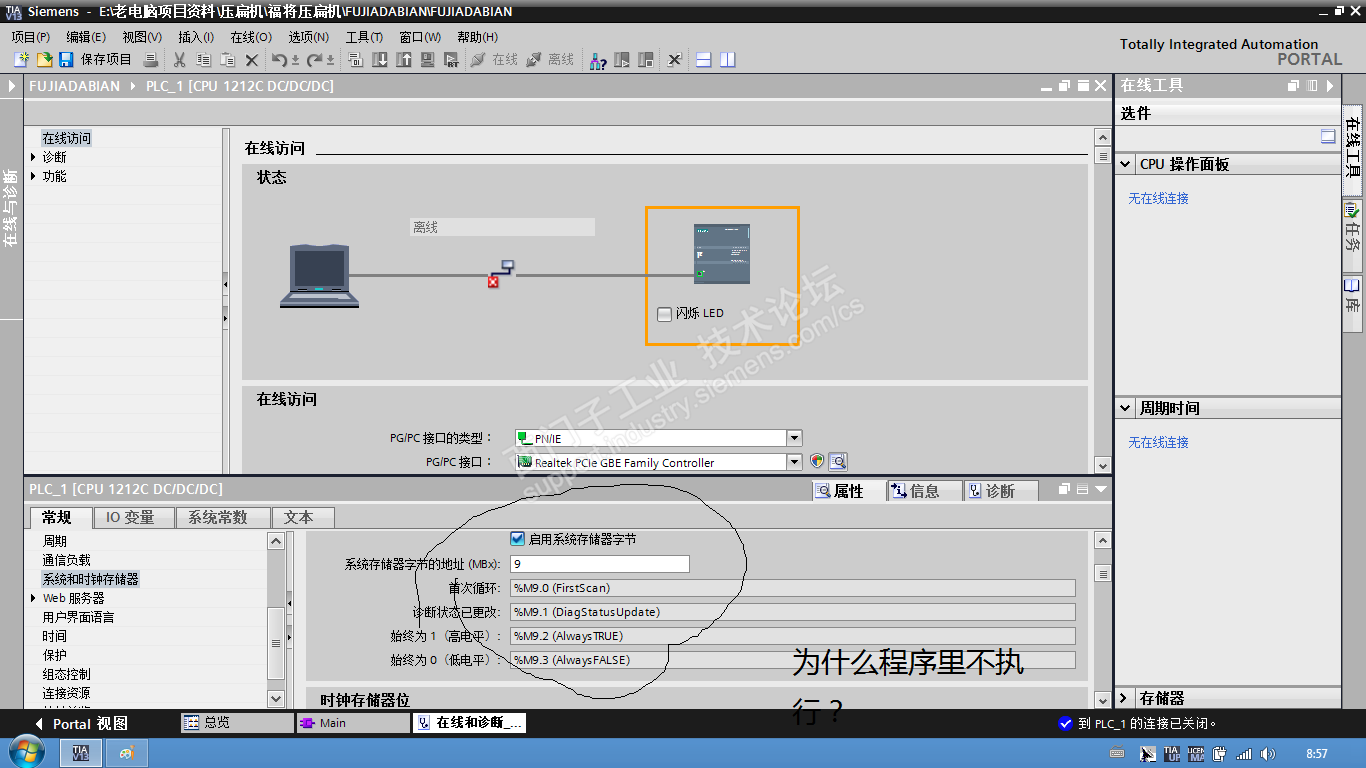Viewport: 1366px width, 768px height.
Task: Select 通信负载 in properties list
Action: tap(66, 560)
